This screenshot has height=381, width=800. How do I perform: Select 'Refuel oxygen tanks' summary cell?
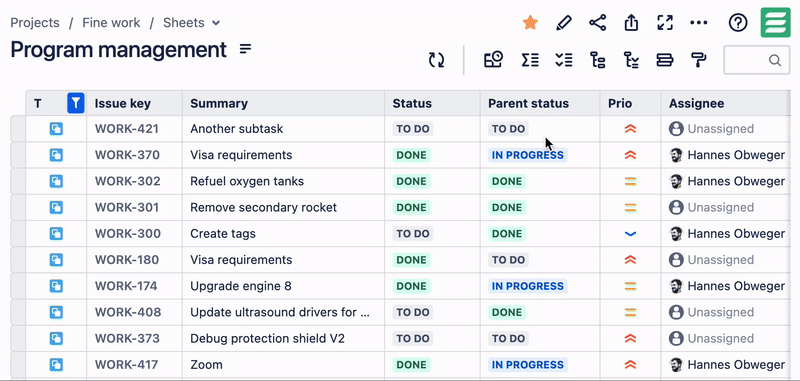283,181
